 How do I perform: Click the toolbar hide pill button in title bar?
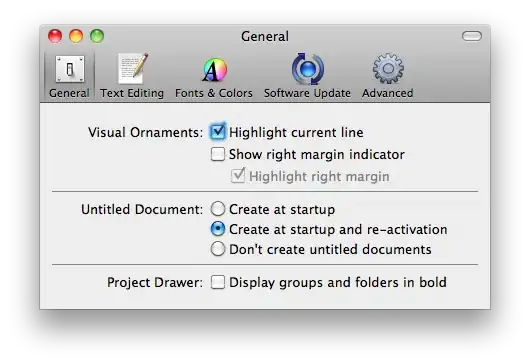(x=472, y=36)
